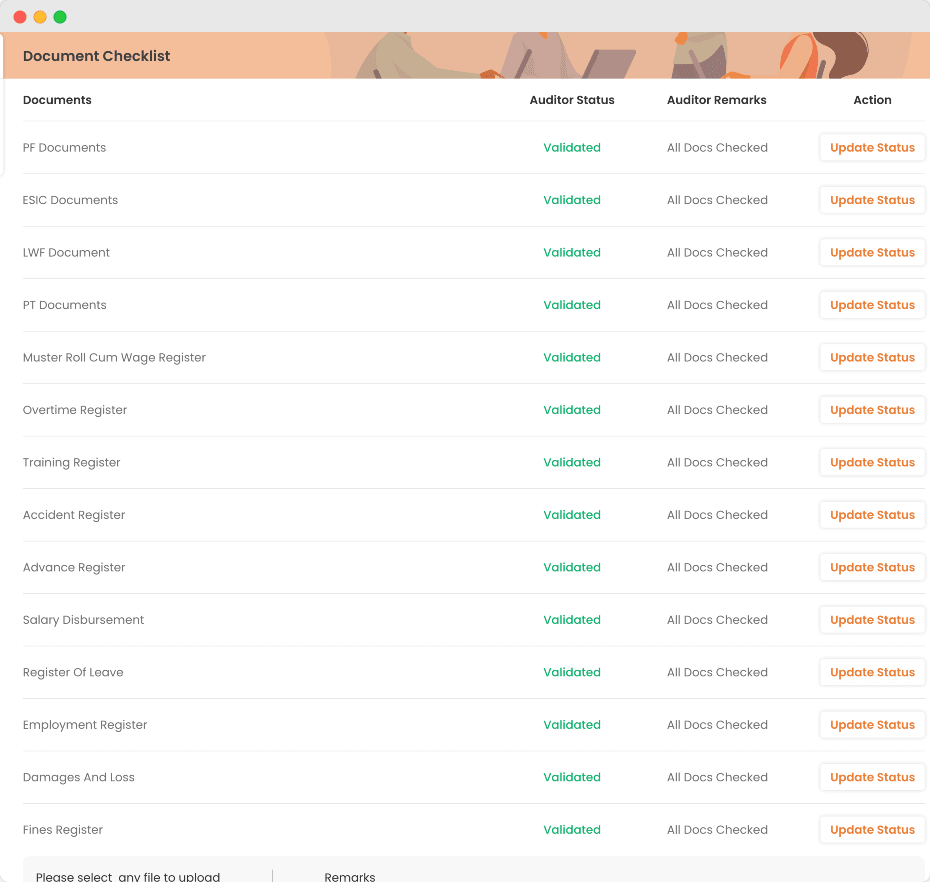
Task: Click the red close window button
Action: pyautogui.click(x=20, y=17)
